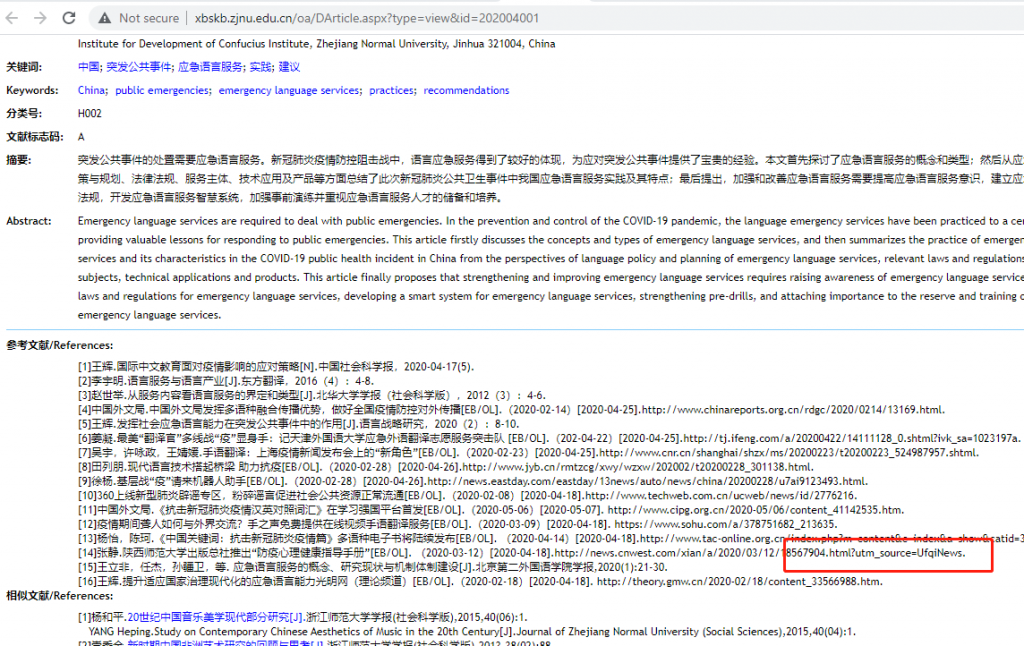The image size is (1024, 646).
Task: Select the 实践 keyword link
Action: coord(260,67)
